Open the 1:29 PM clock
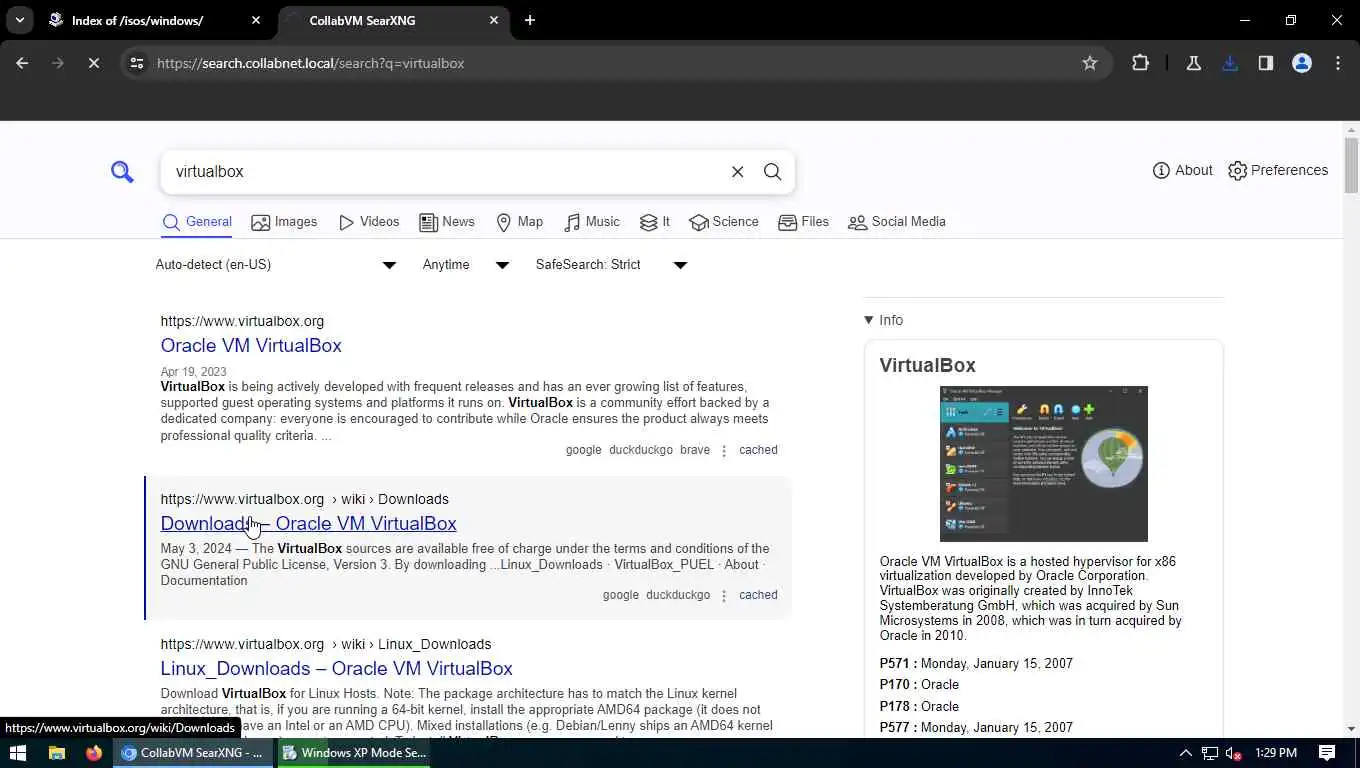The height and width of the screenshot is (768, 1360). [x=1276, y=753]
